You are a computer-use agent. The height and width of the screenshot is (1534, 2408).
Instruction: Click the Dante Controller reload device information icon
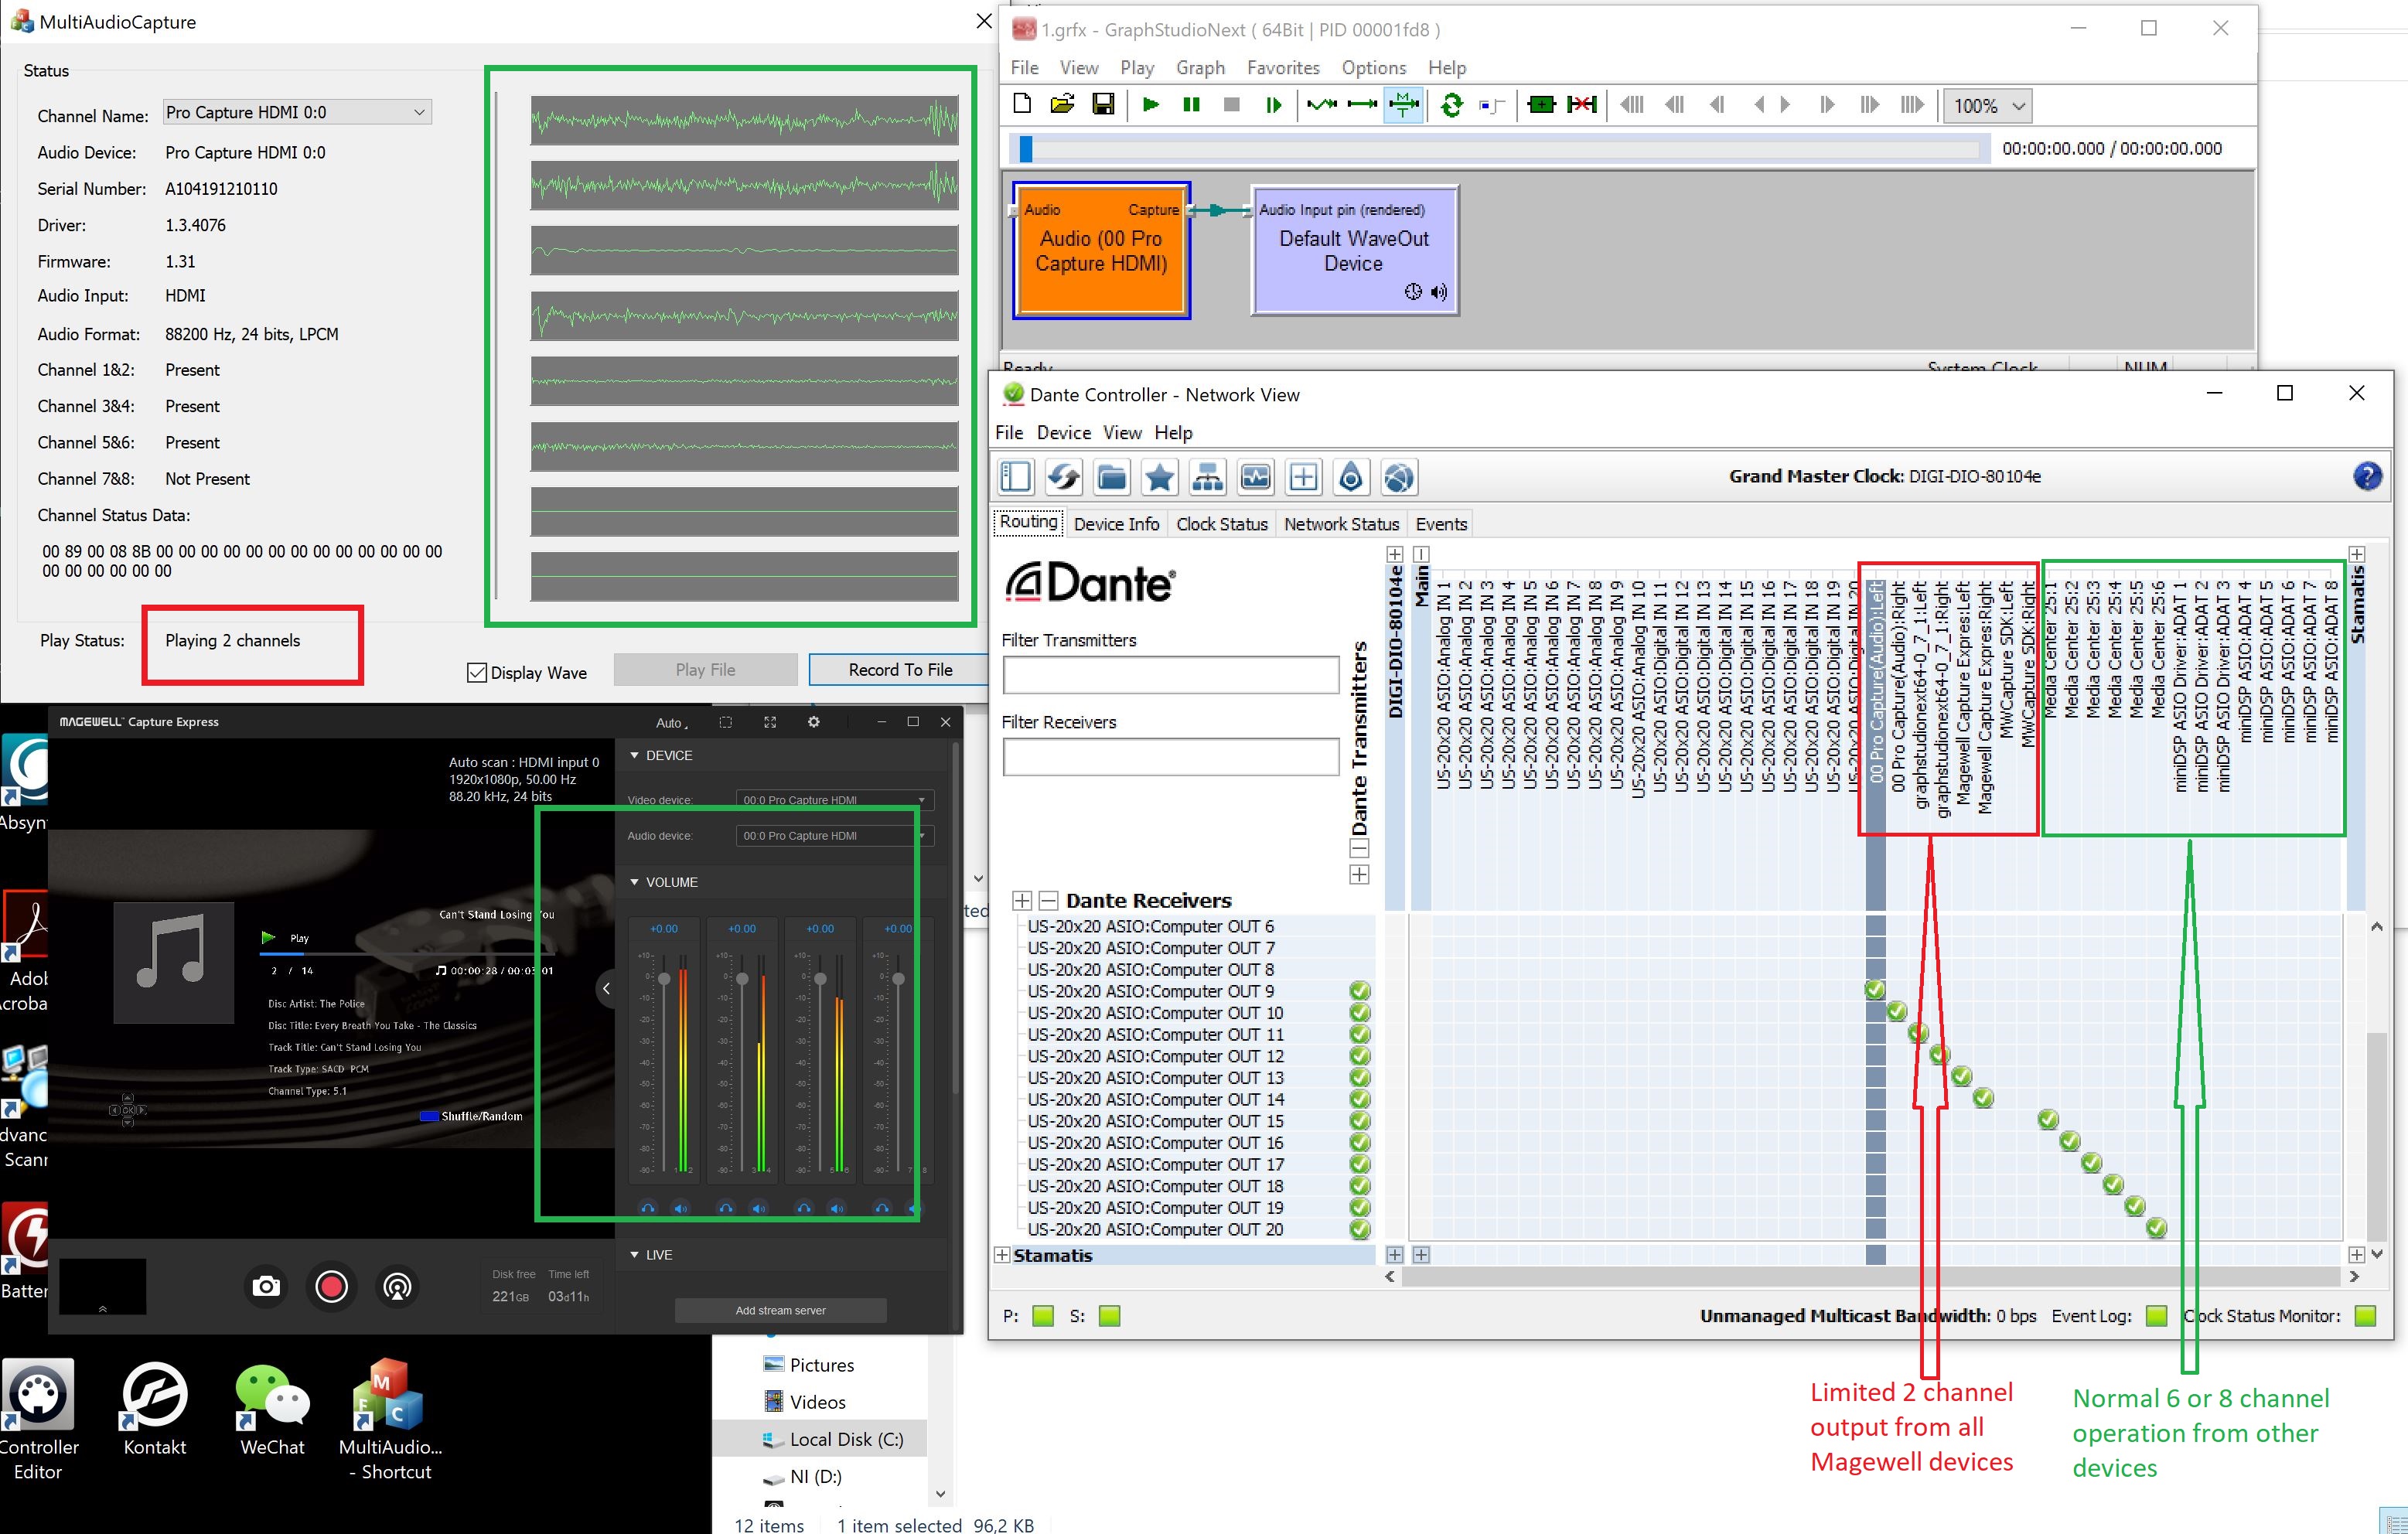[1063, 477]
